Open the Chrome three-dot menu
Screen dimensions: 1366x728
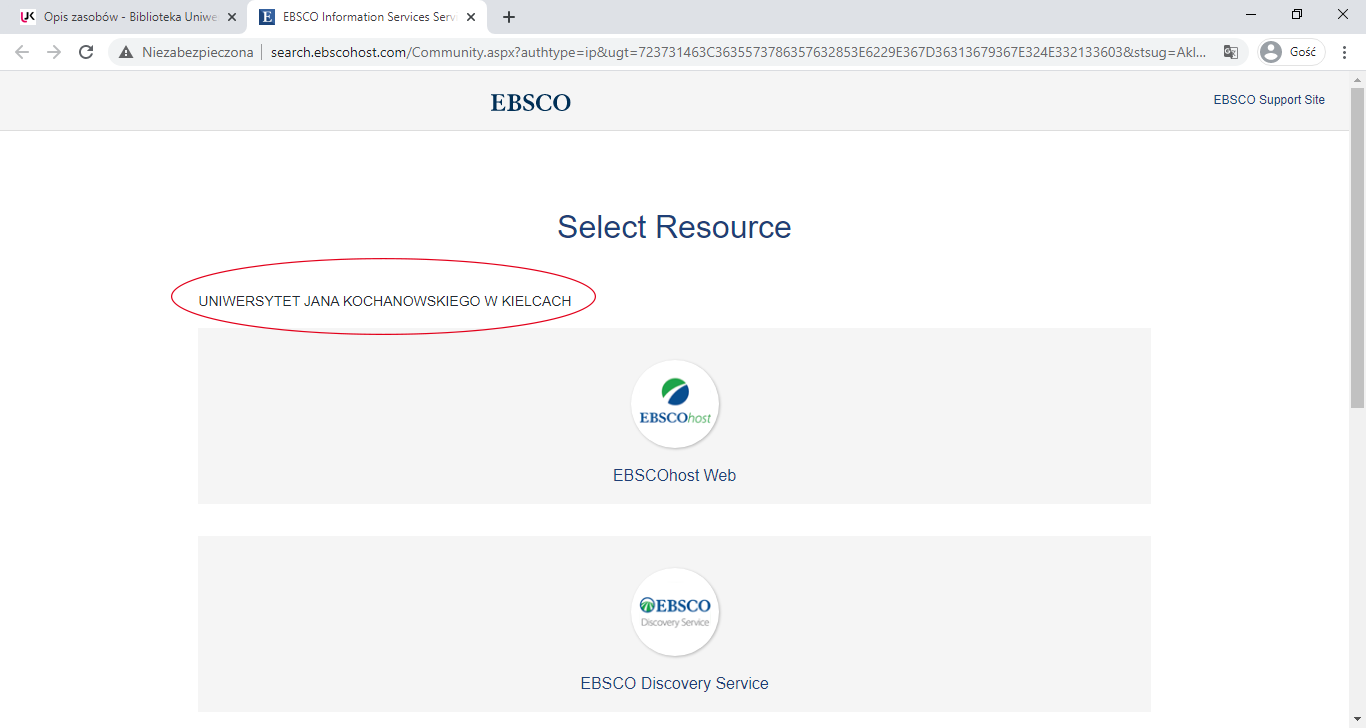1345,52
